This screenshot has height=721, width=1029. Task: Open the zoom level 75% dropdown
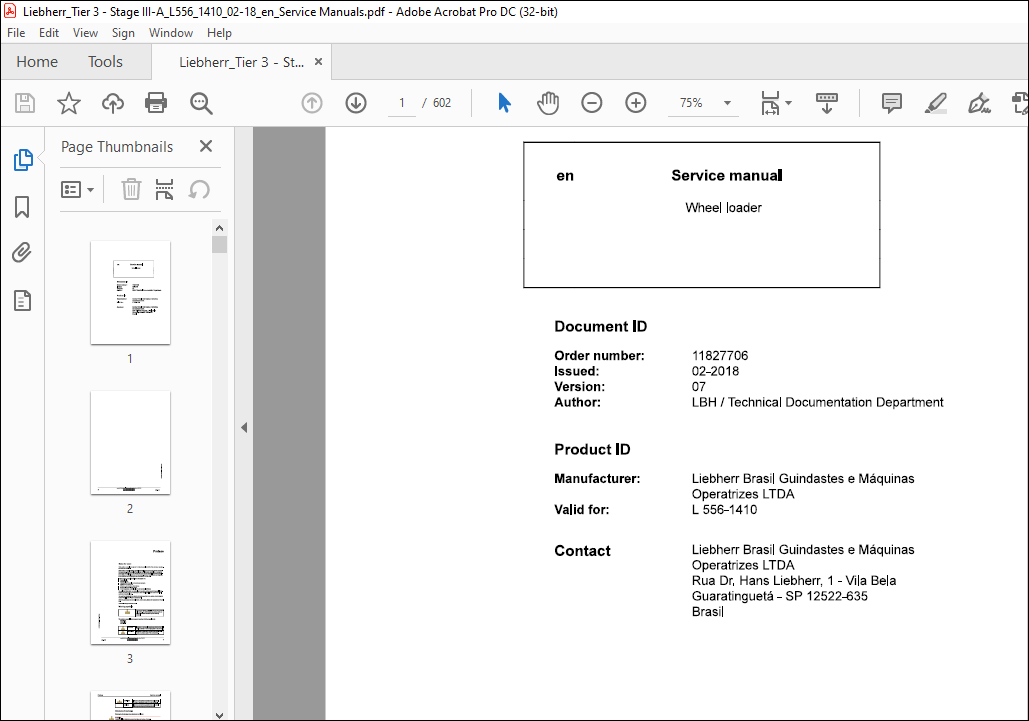click(727, 103)
